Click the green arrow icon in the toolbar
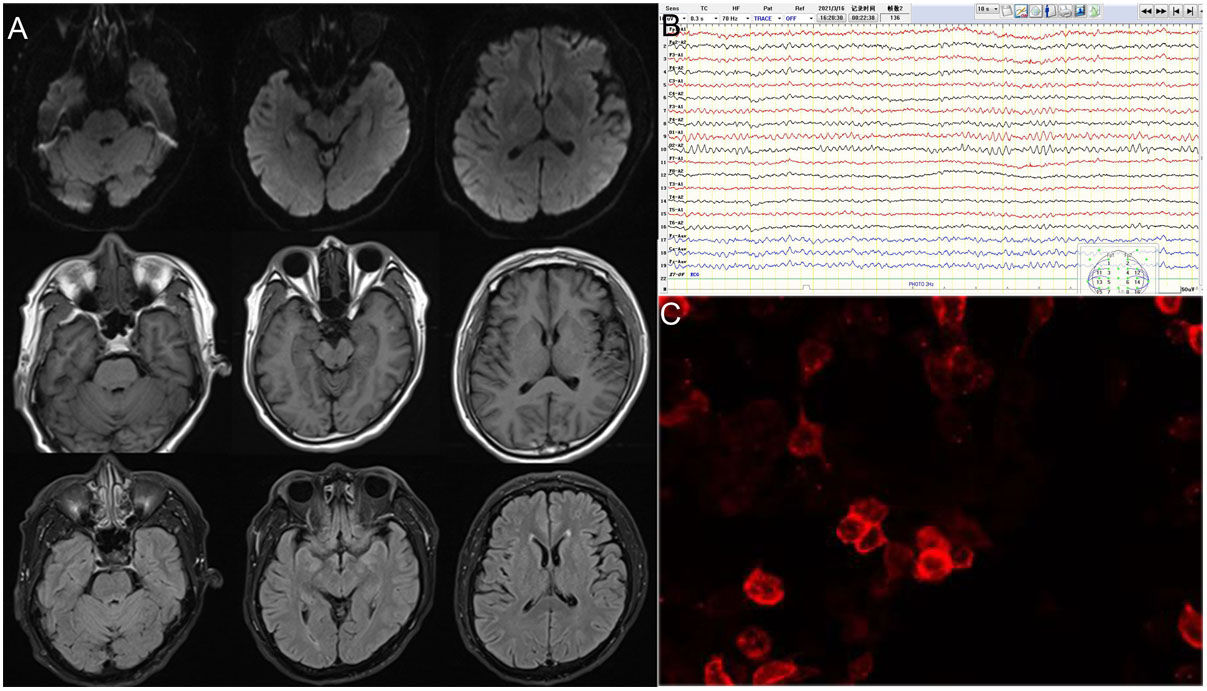This screenshot has height=691, width=1207. (1096, 10)
